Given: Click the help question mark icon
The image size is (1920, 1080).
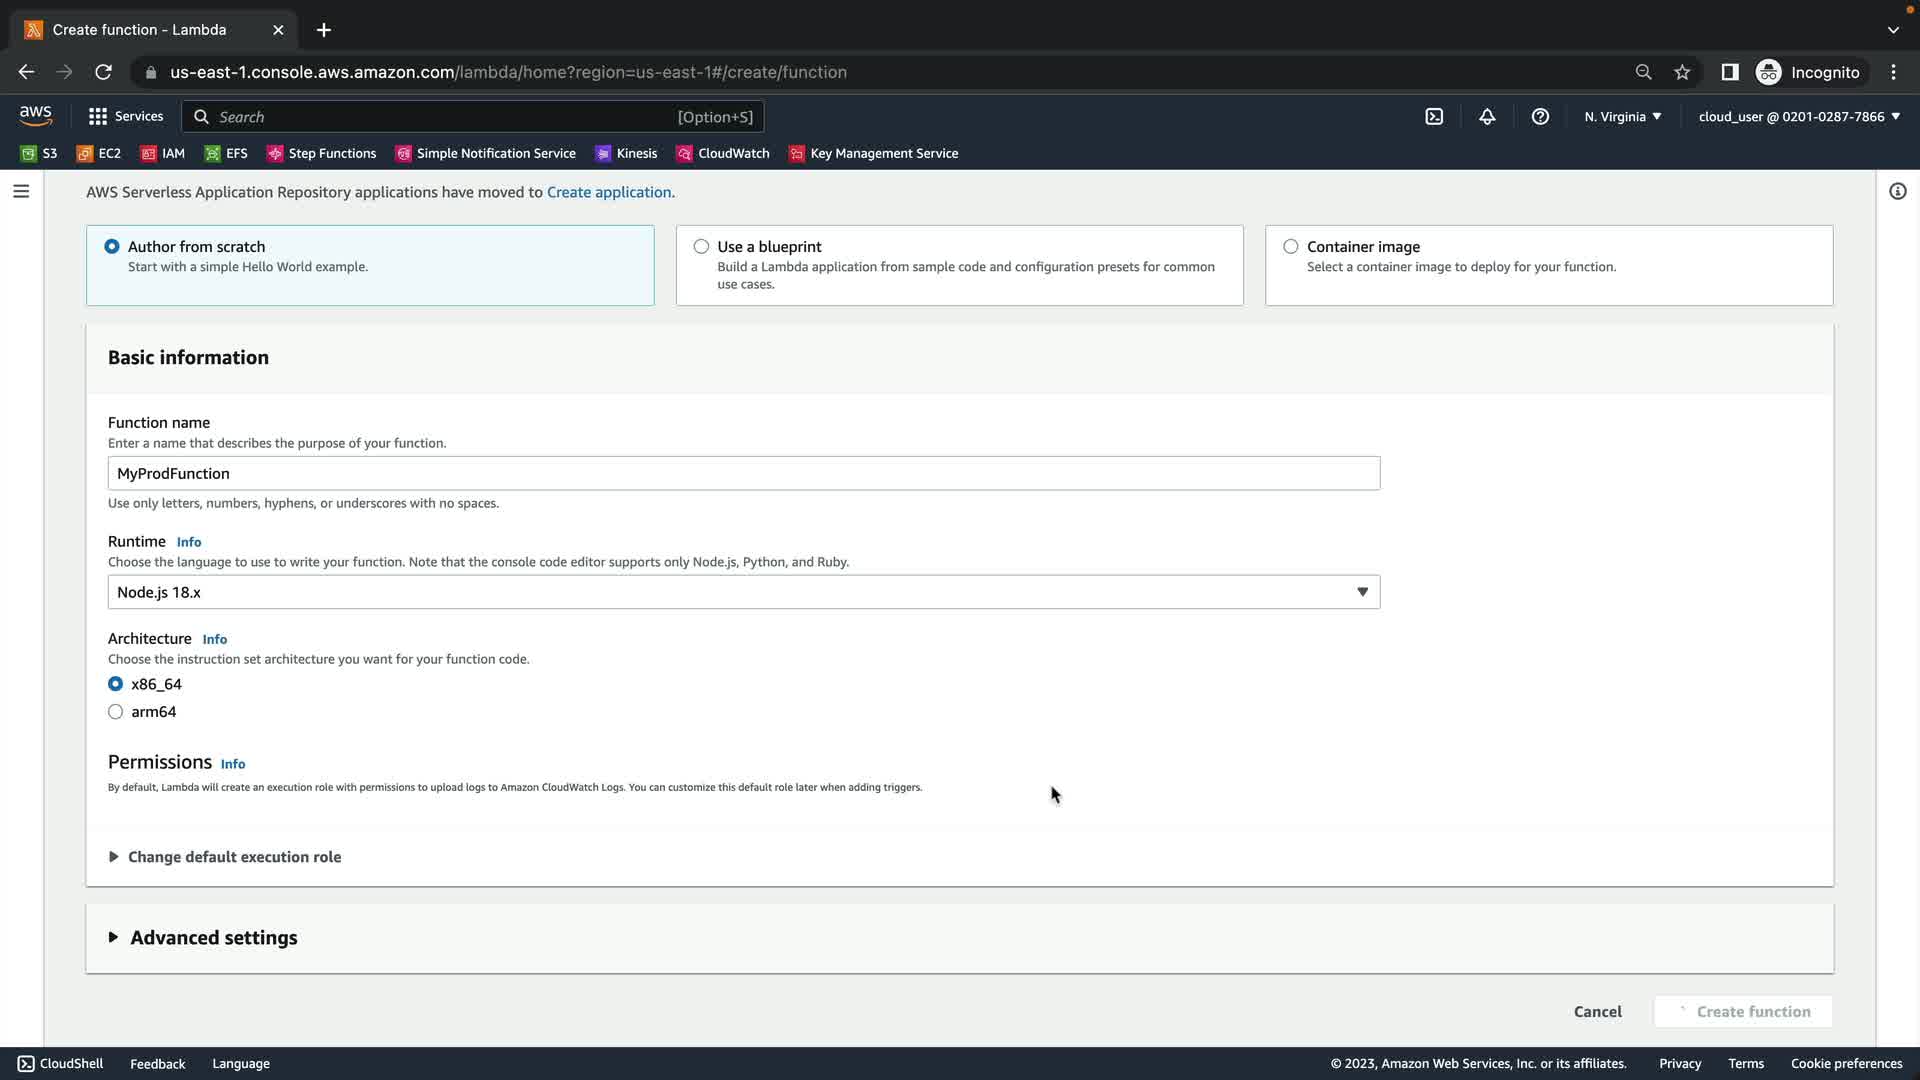Looking at the screenshot, I should [x=1540, y=117].
